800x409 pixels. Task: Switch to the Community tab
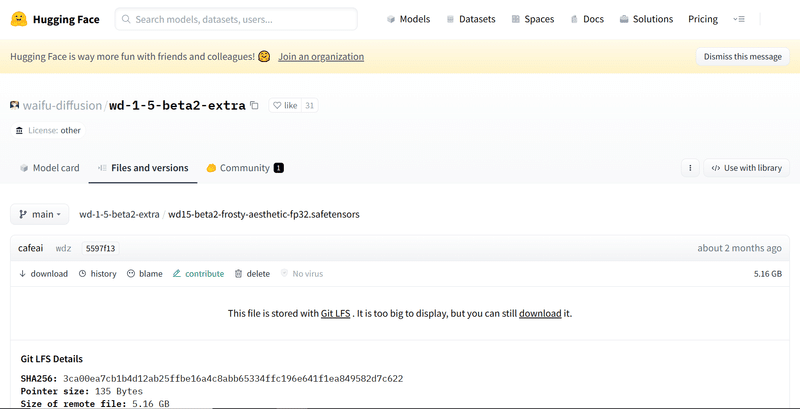click(245, 168)
